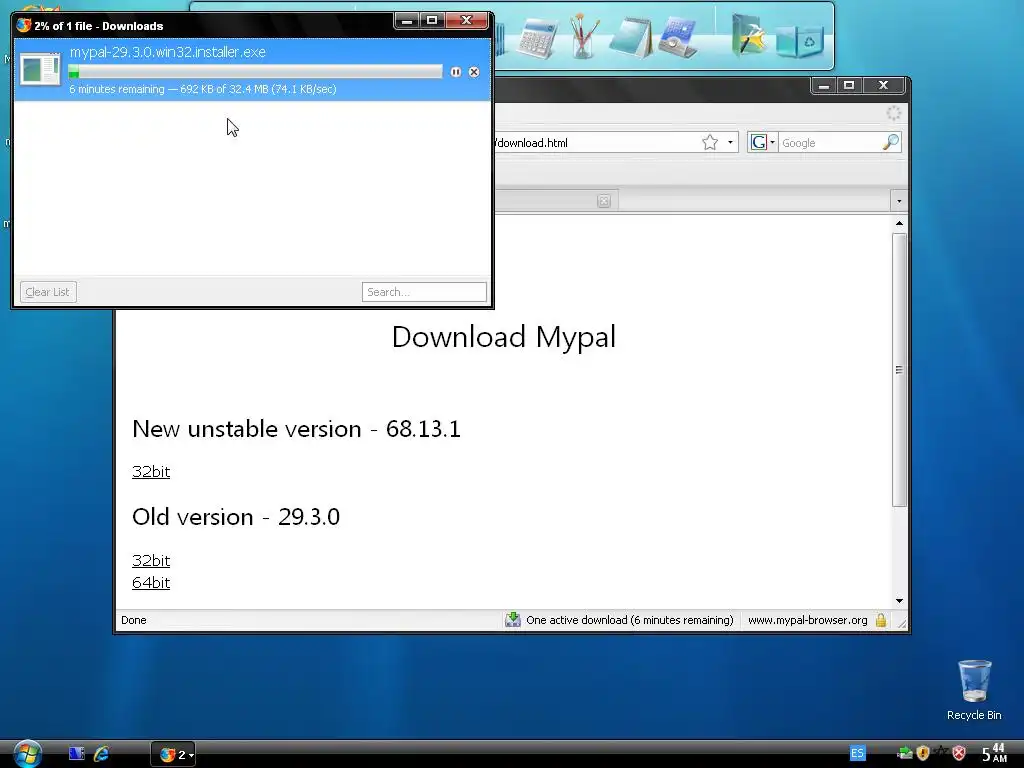Expand the list-all-tabs dropdown
This screenshot has height=768, width=1024.
coord(899,201)
